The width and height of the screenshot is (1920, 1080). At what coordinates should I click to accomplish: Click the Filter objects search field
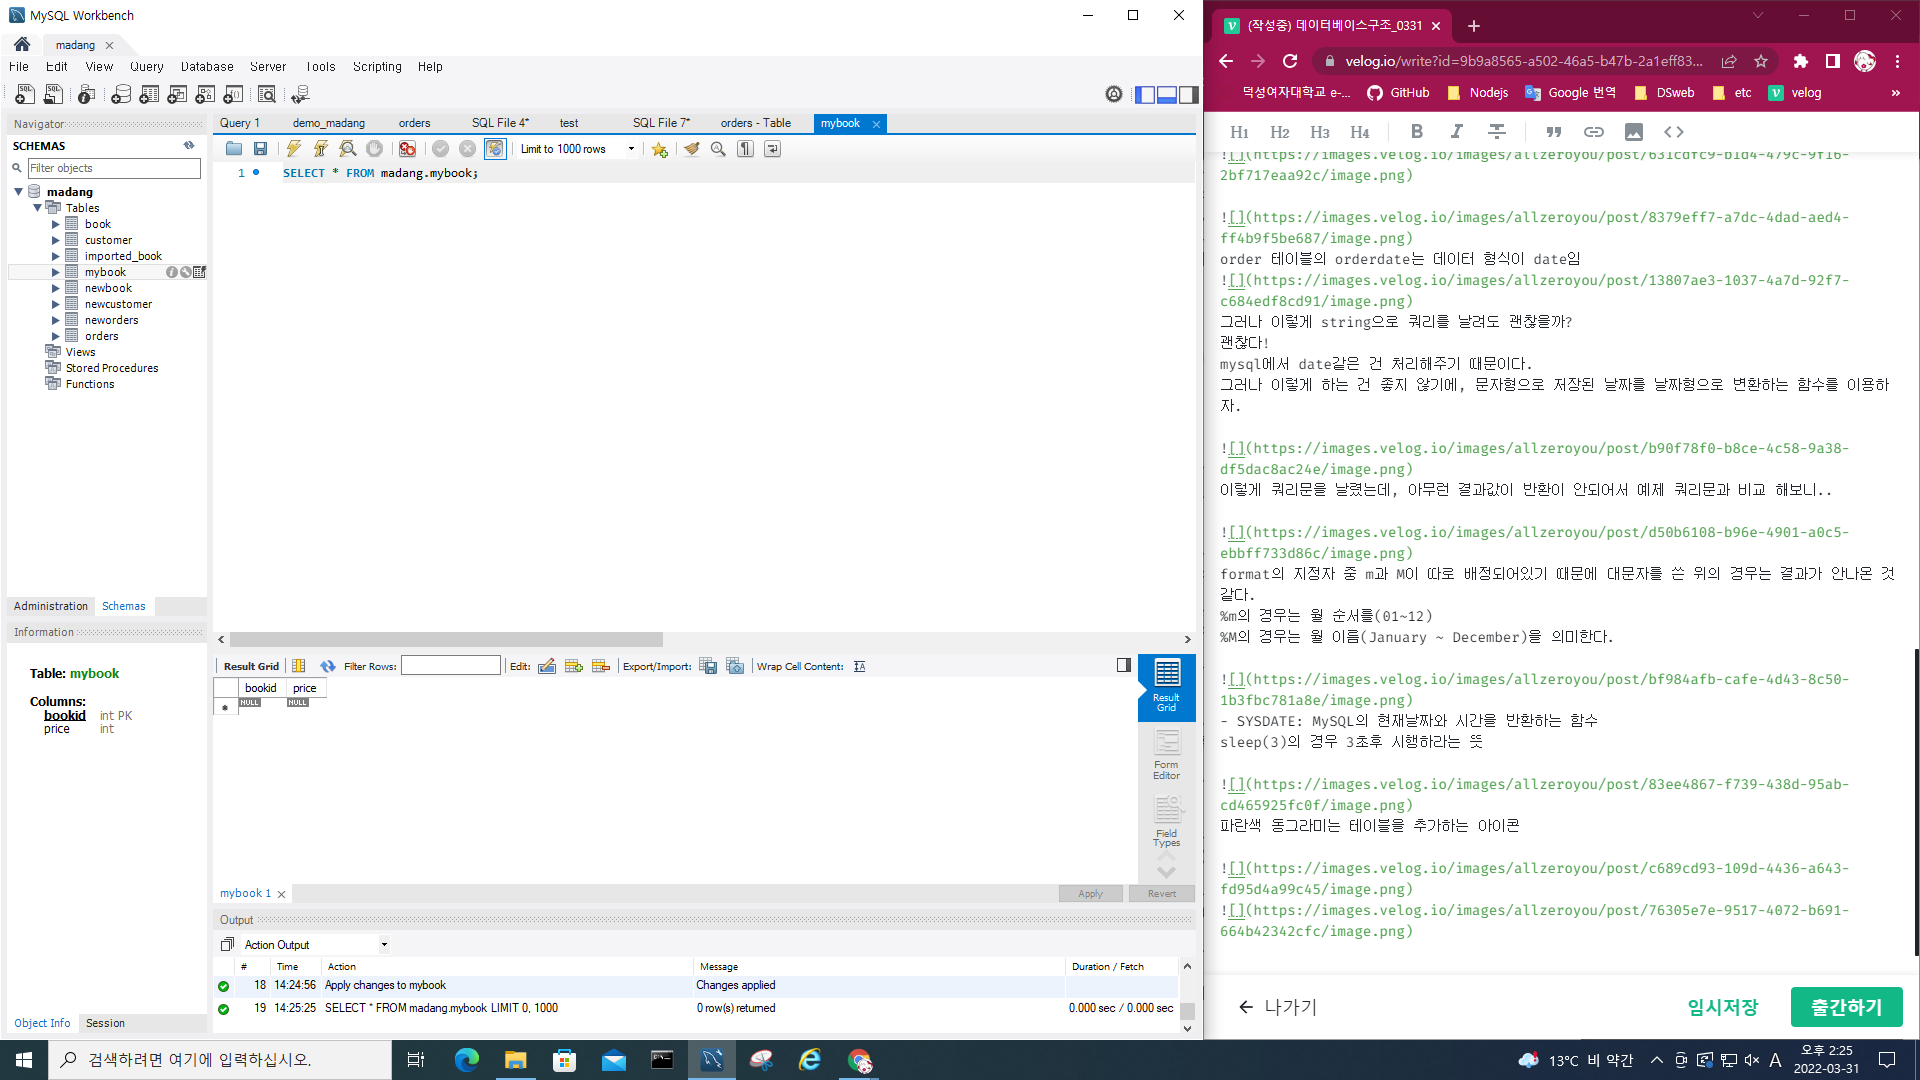(113, 168)
